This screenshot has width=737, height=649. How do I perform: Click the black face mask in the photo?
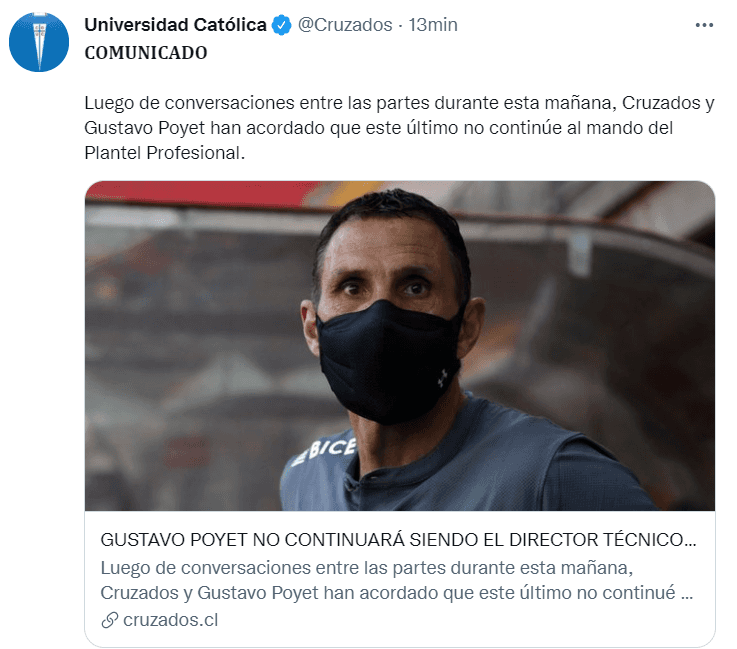(x=388, y=362)
